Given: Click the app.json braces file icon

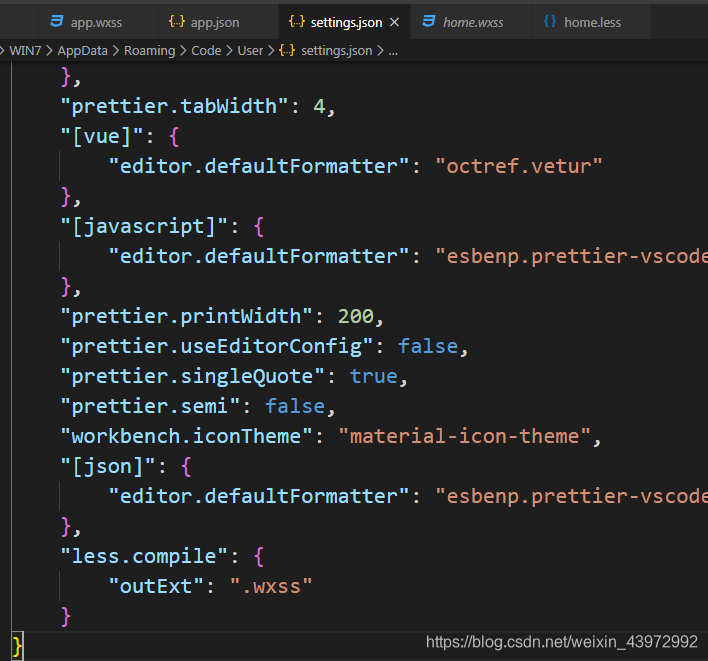Looking at the screenshot, I should [177, 21].
